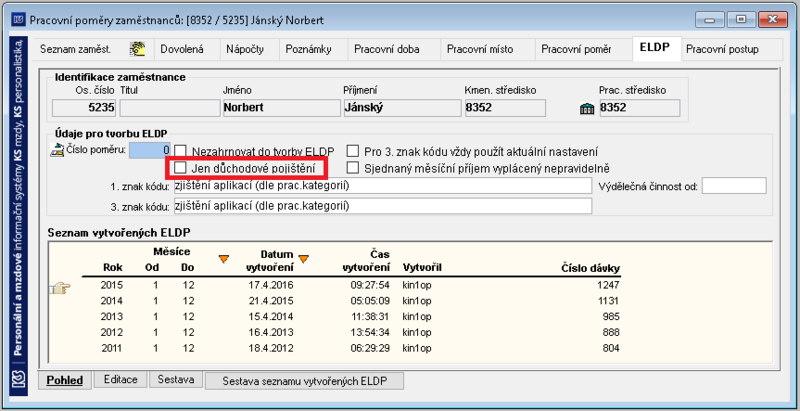Open the Pracovní doba tab
Viewport: 800px width, 411px height.
click(387, 49)
